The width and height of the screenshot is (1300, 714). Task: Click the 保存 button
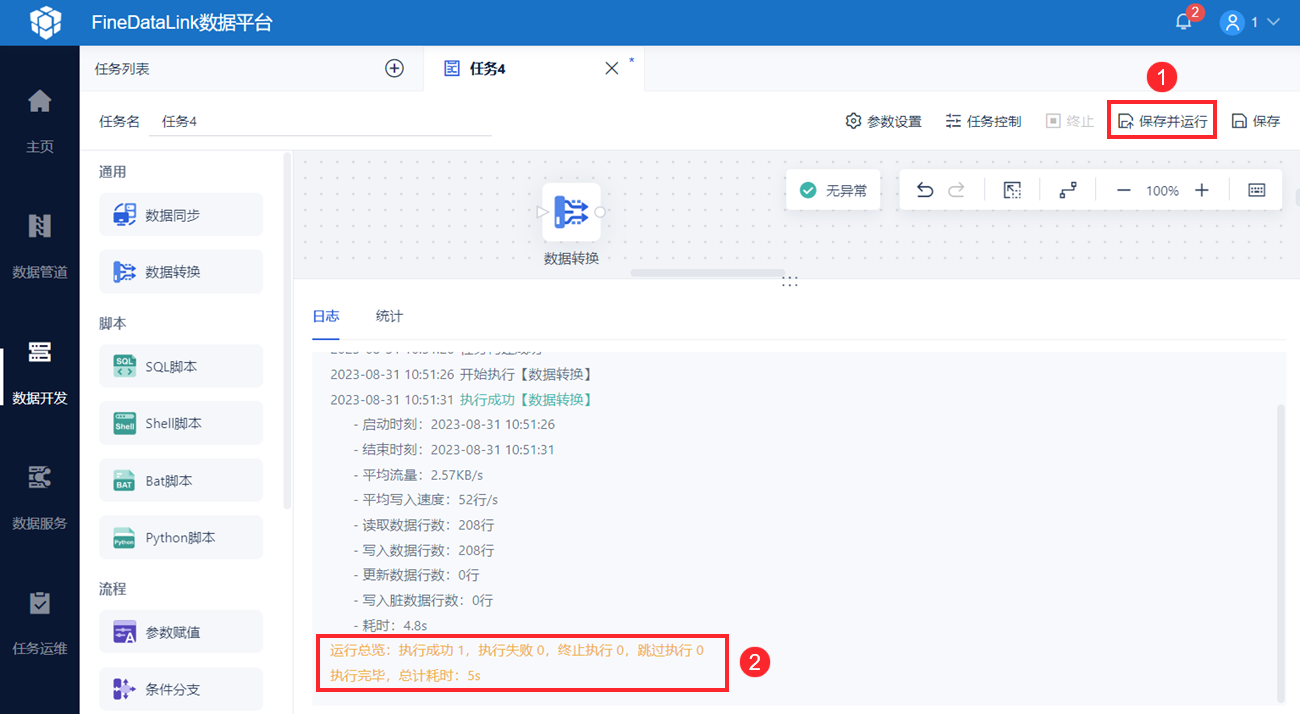(1256, 121)
